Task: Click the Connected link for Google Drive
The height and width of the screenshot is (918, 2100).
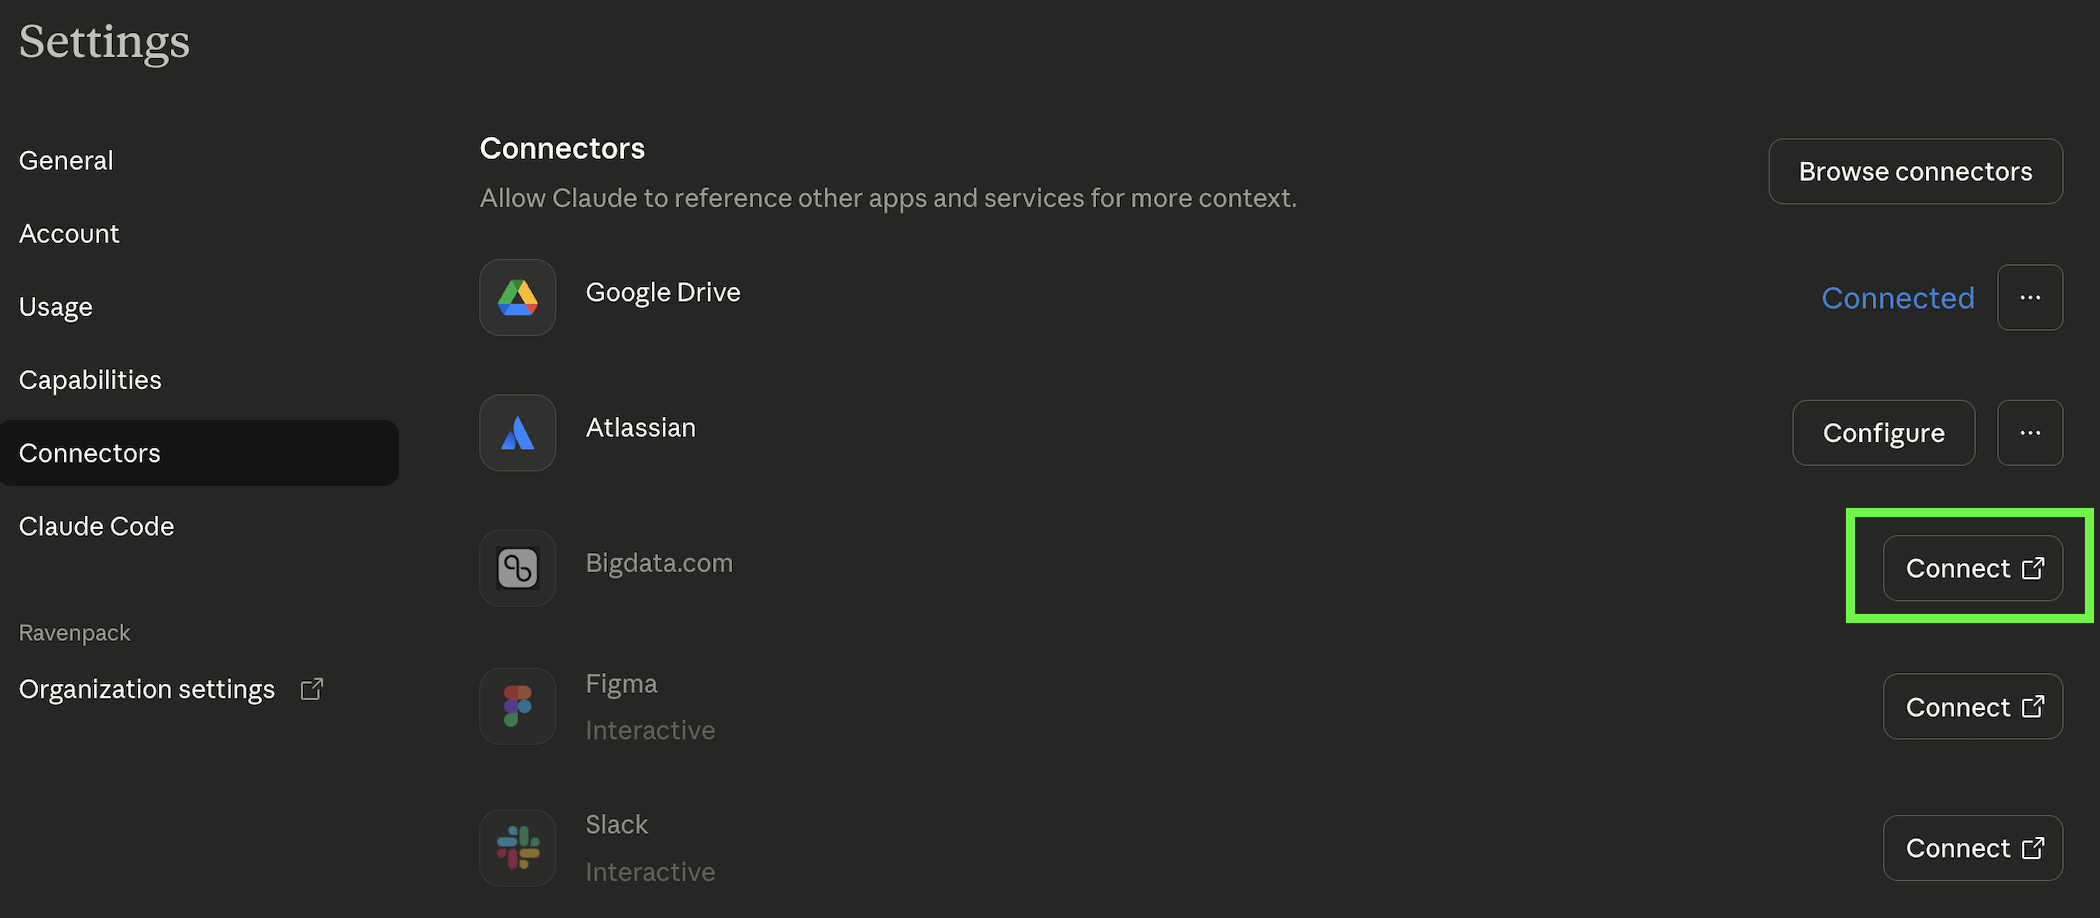Action: 1897,297
